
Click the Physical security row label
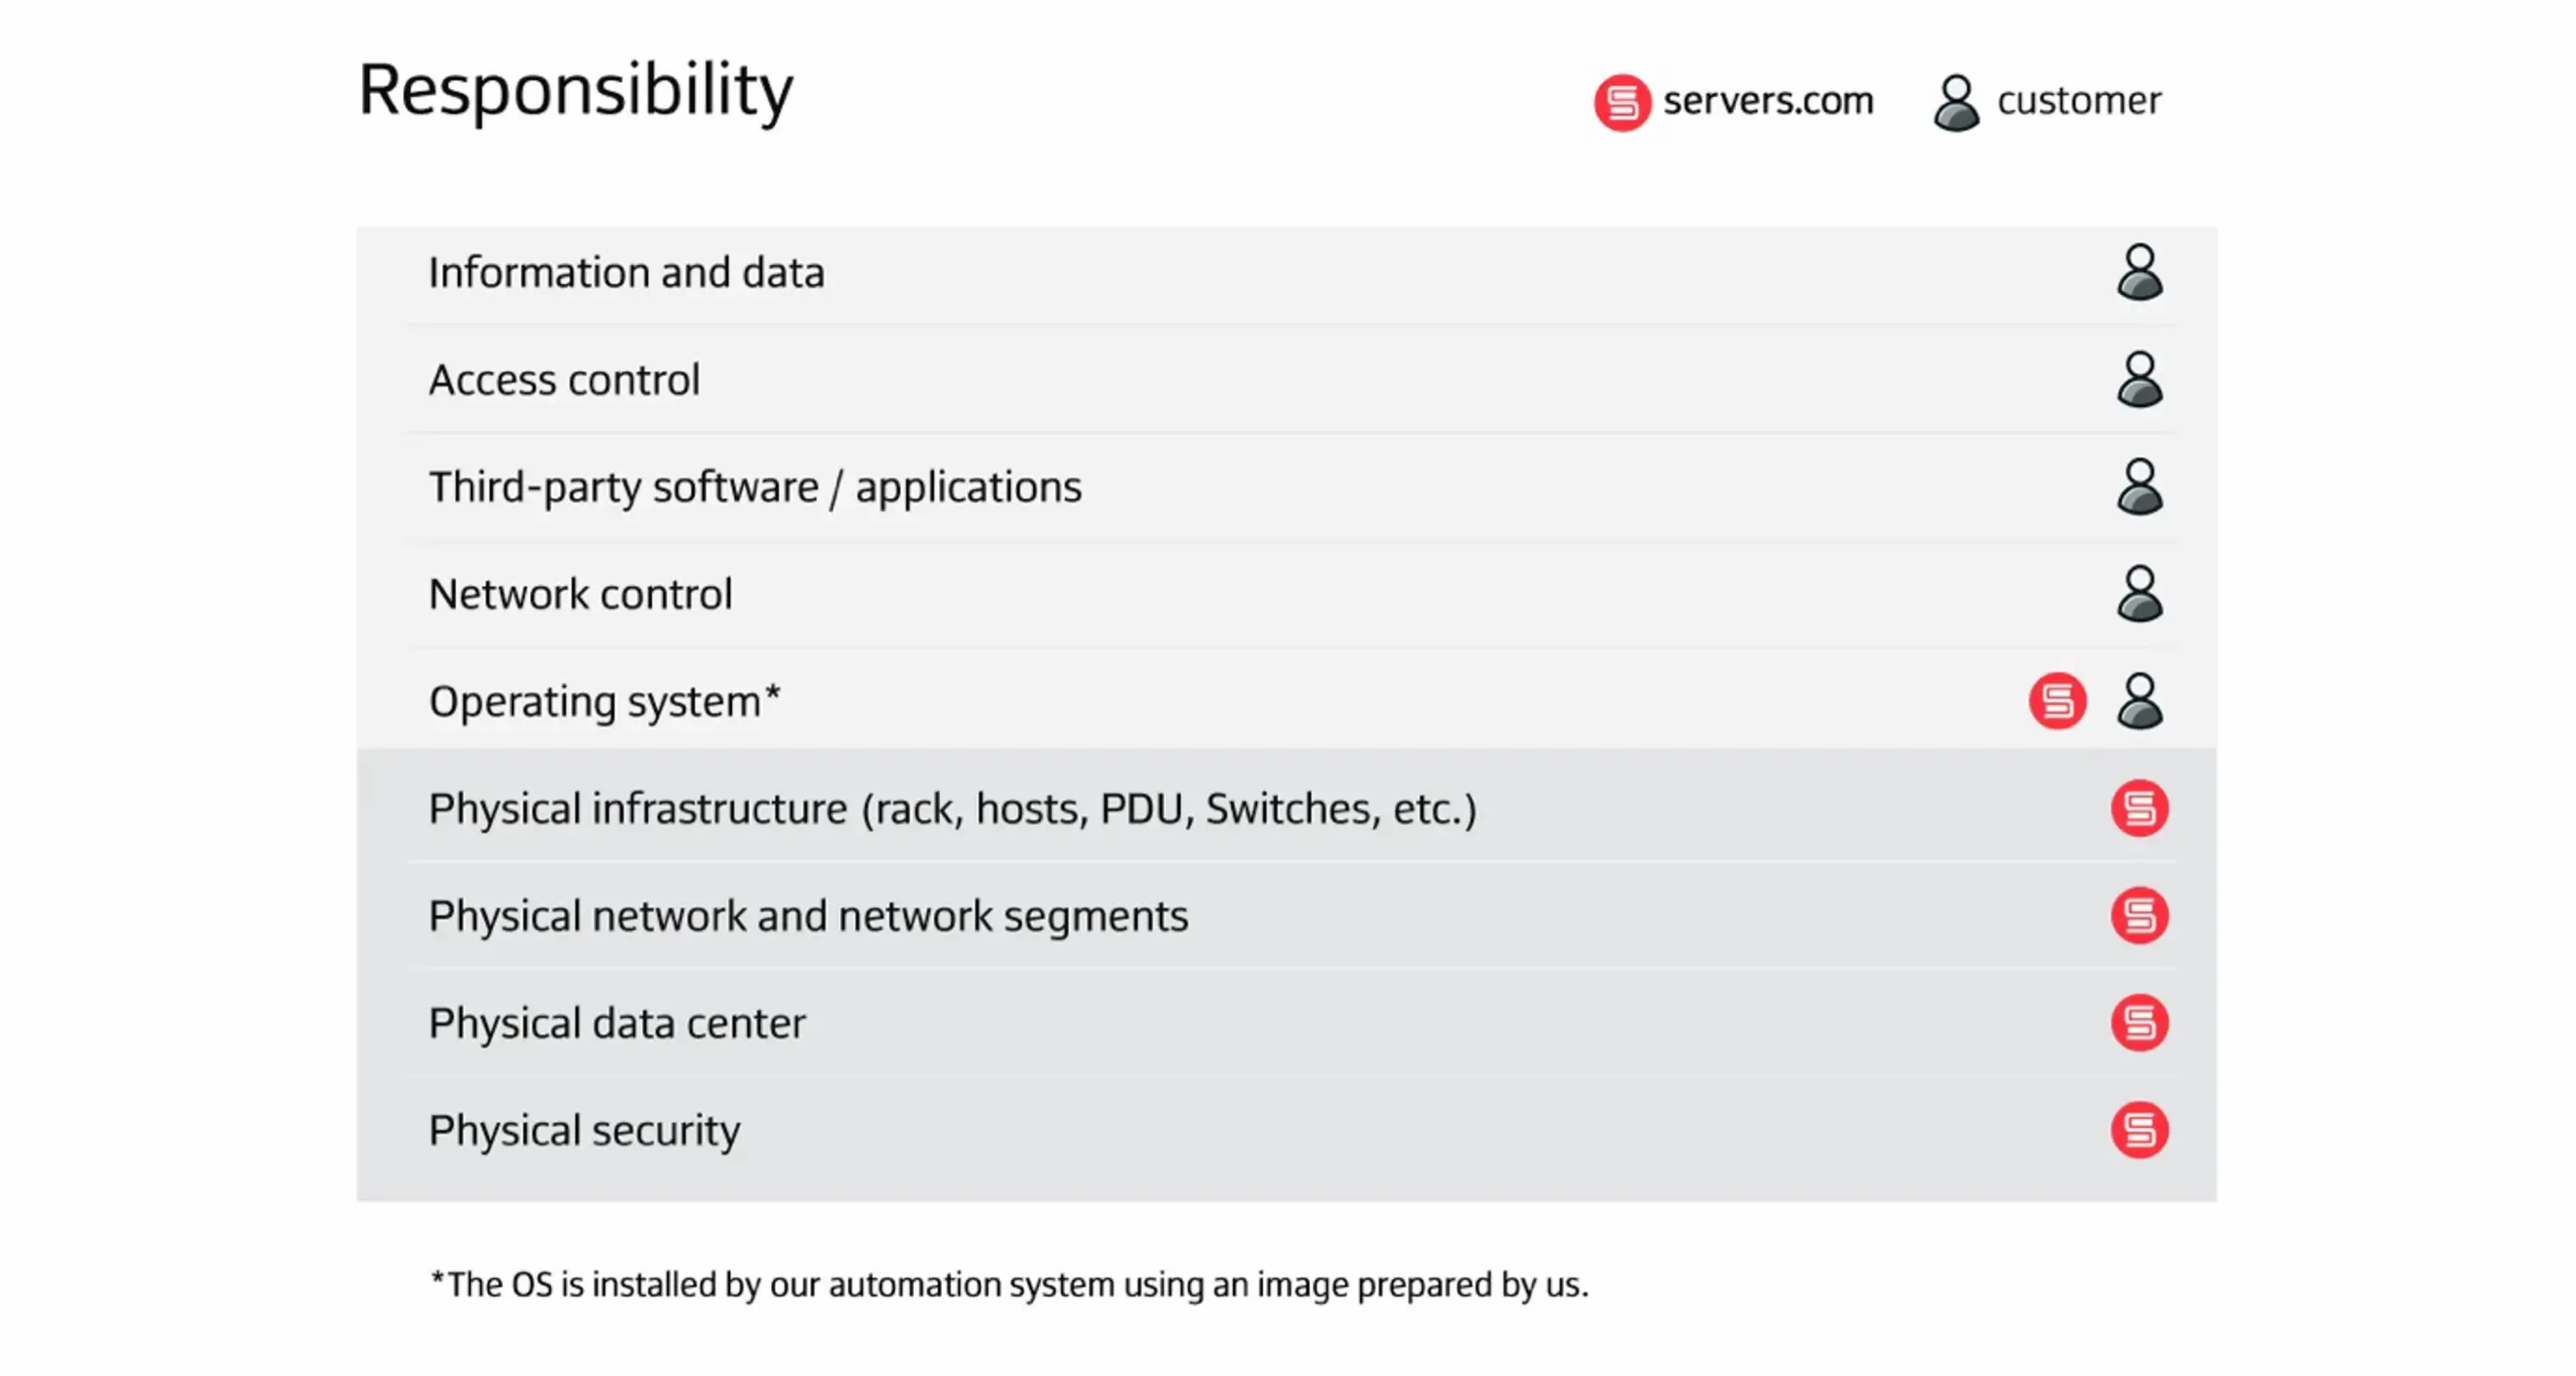tap(584, 1131)
